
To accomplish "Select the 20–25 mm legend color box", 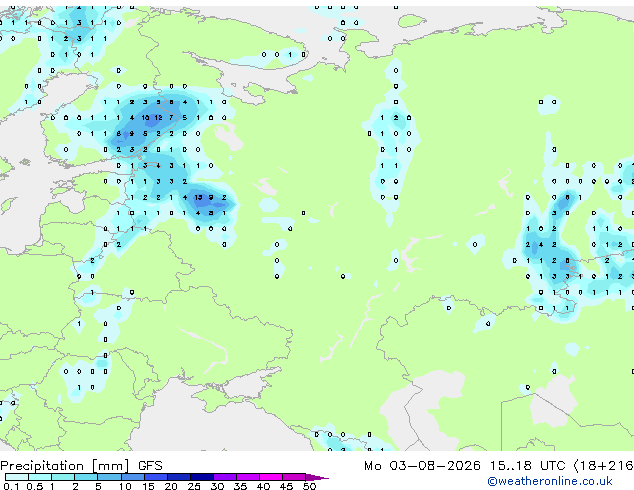I will point(178,477).
